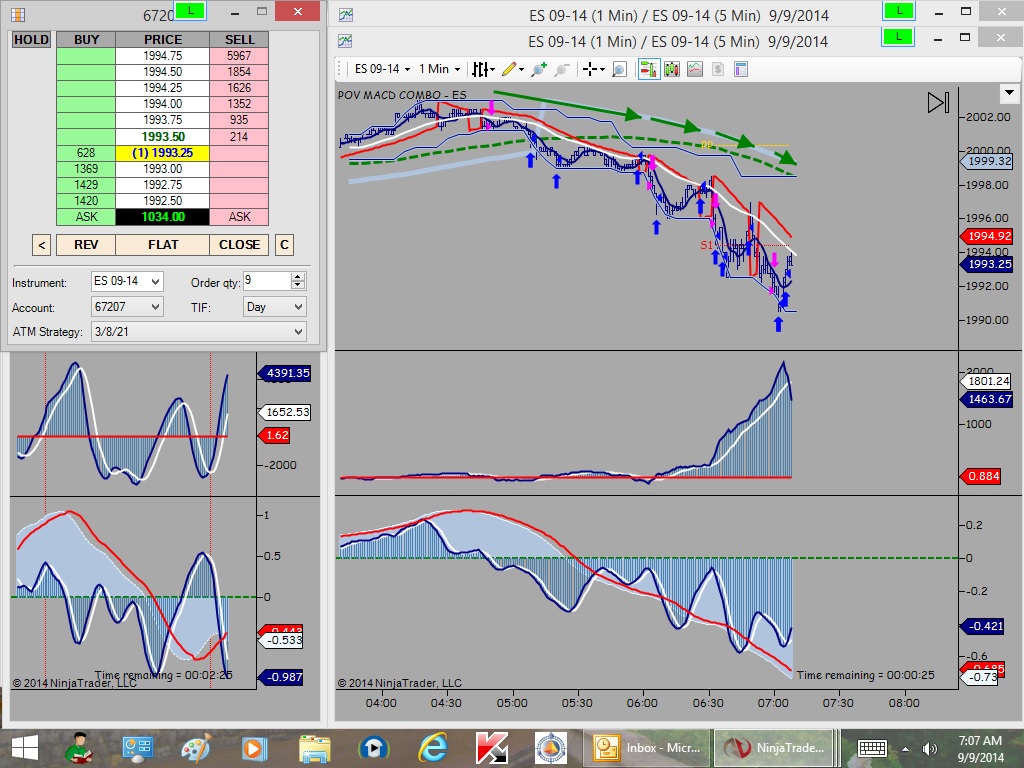Select the crosshair cursor tool
This screenshot has width=1024, height=768.
pos(590,69)
